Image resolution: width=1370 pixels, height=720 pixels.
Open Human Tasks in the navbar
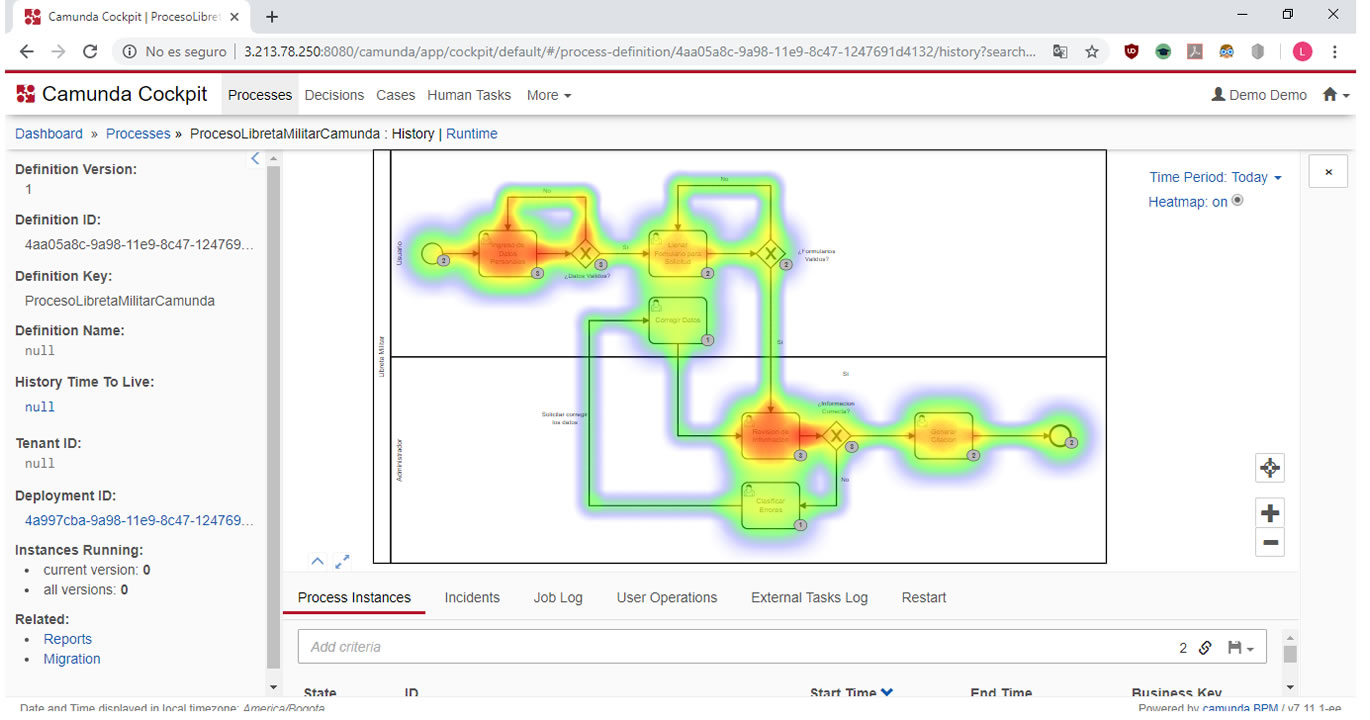click(469, 95)
